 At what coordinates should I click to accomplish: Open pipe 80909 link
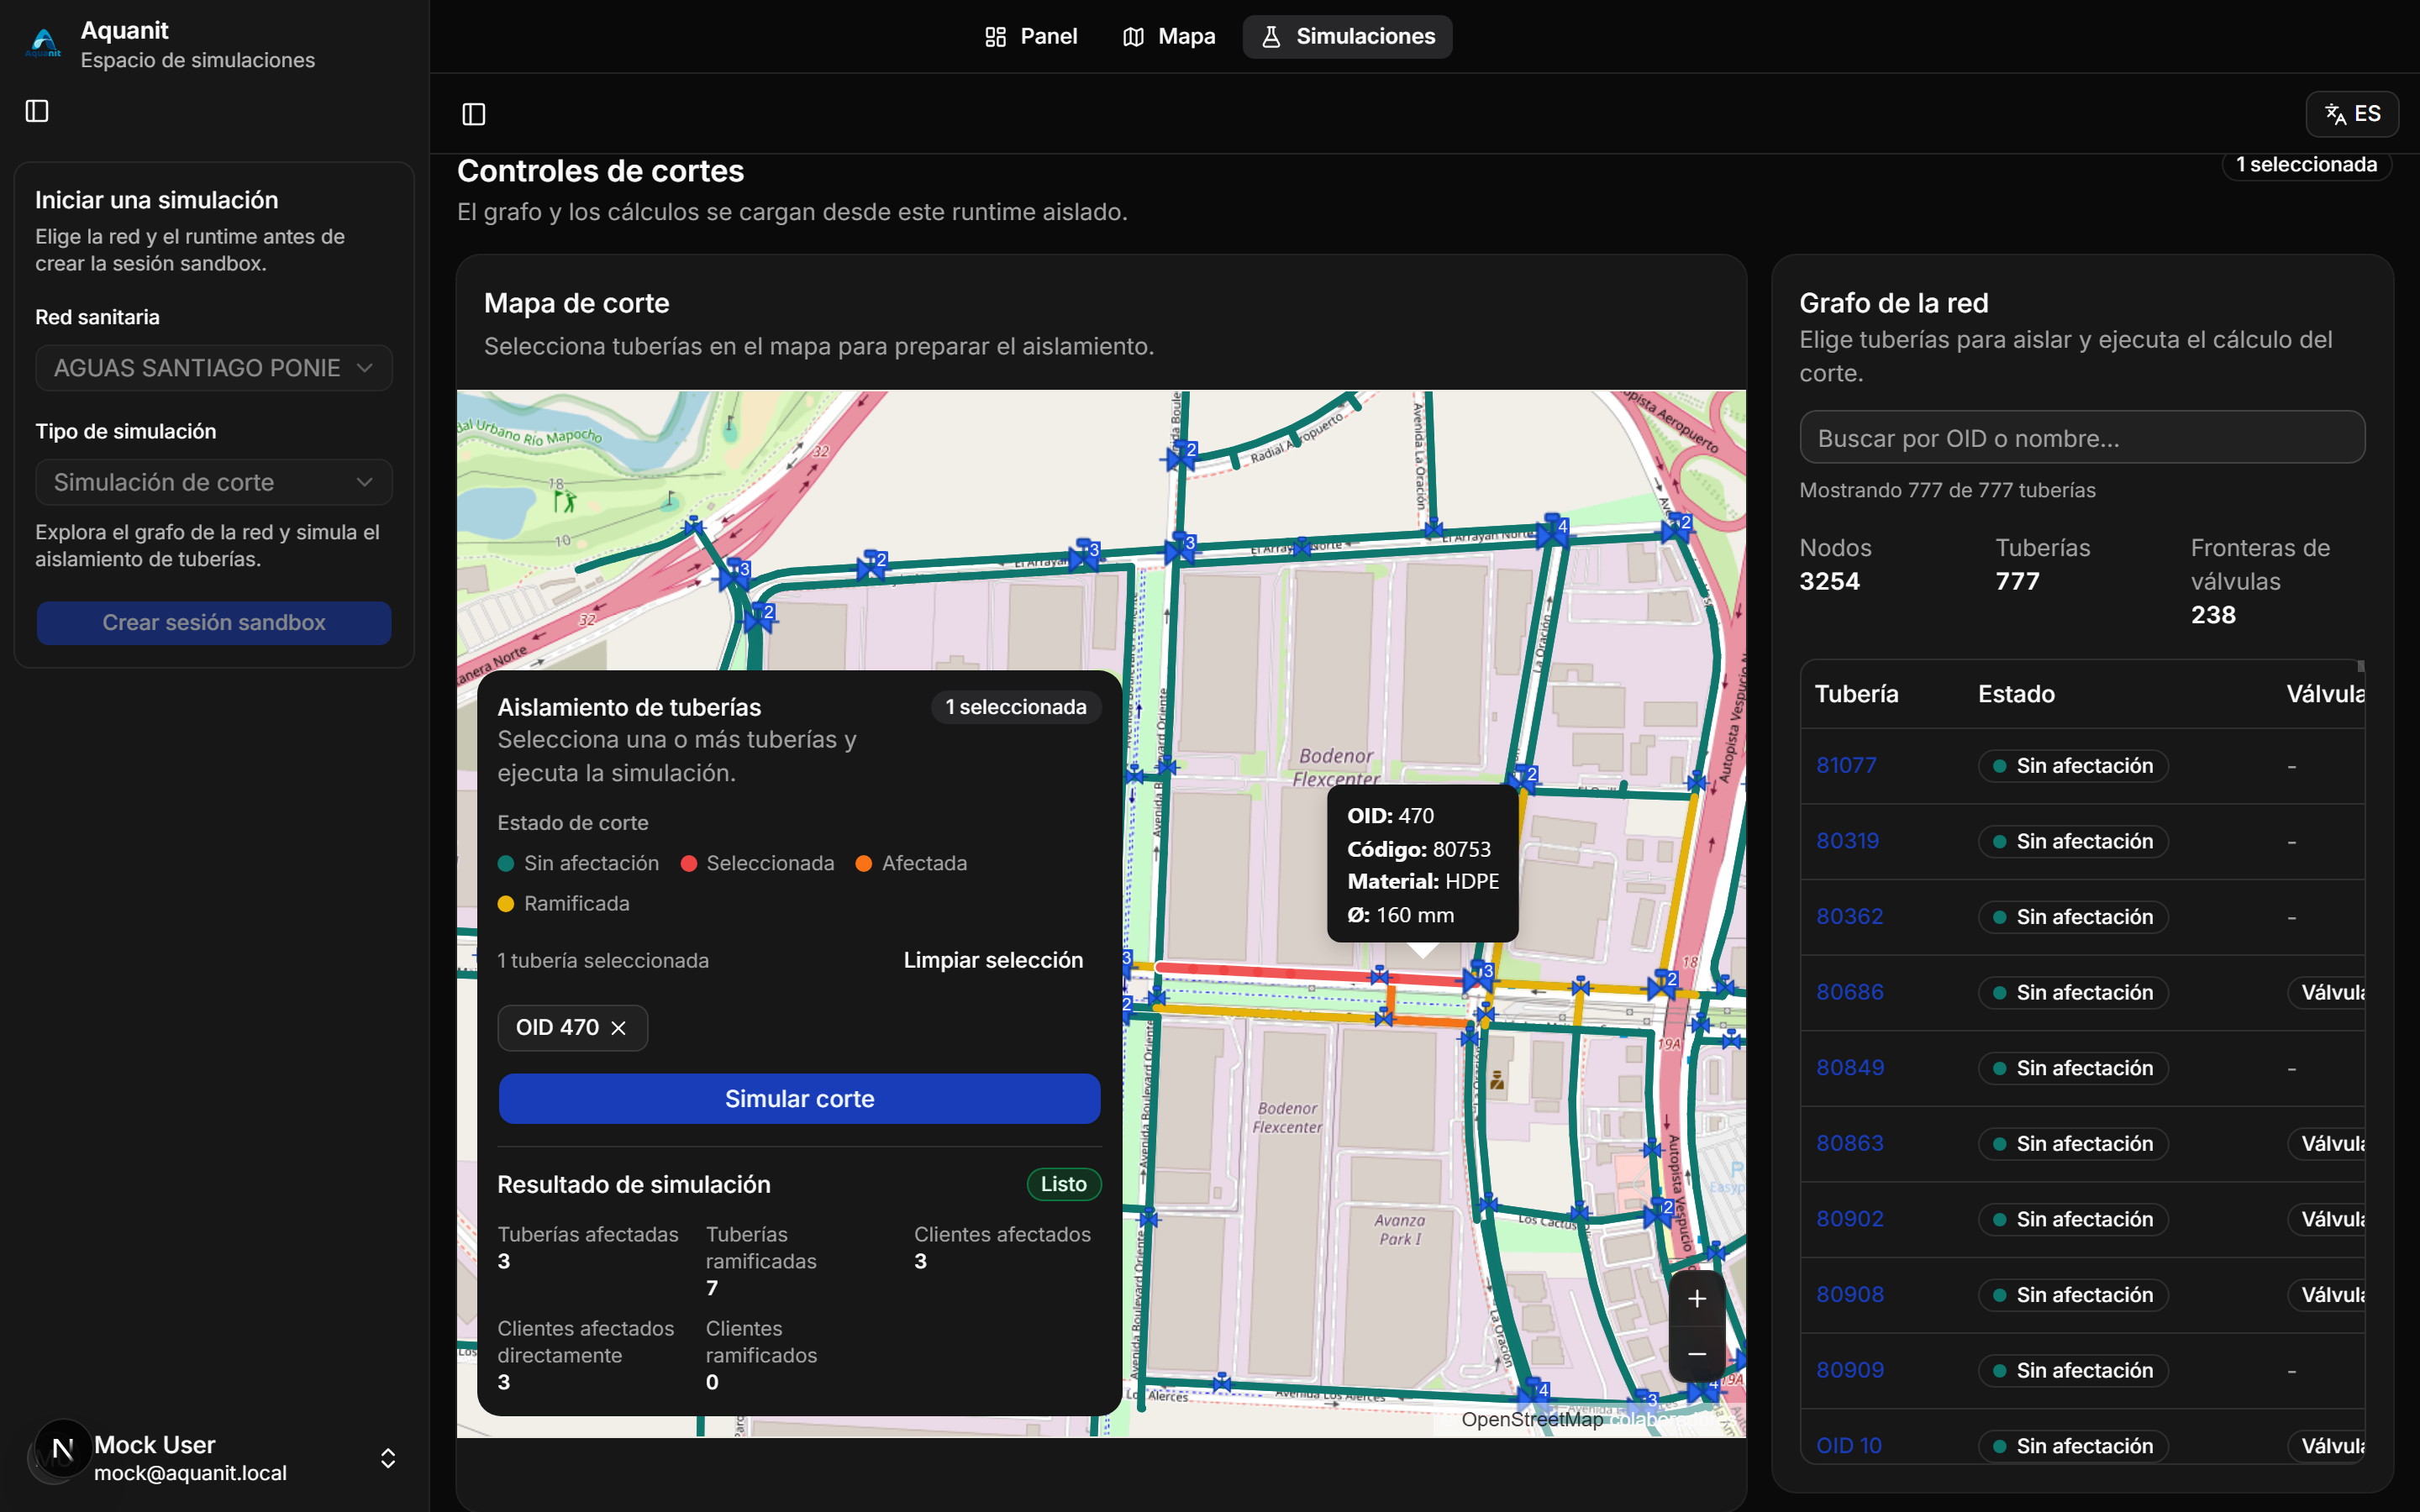pos(1850,1370)
